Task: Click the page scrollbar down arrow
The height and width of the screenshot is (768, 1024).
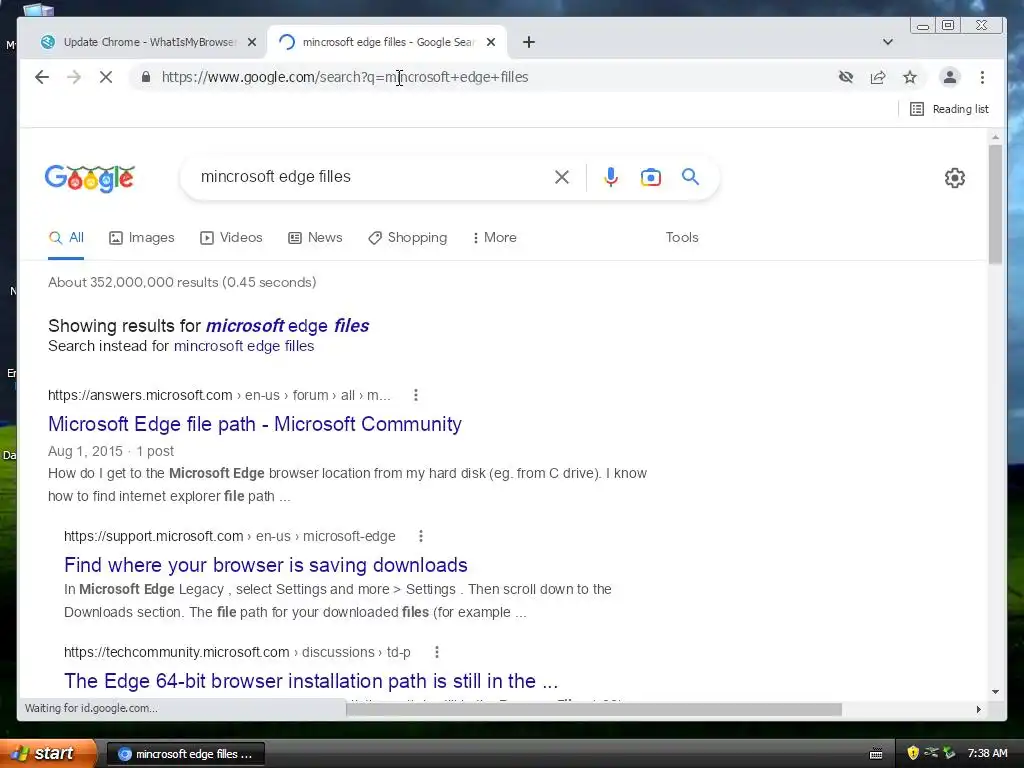Action: (995, 692)
